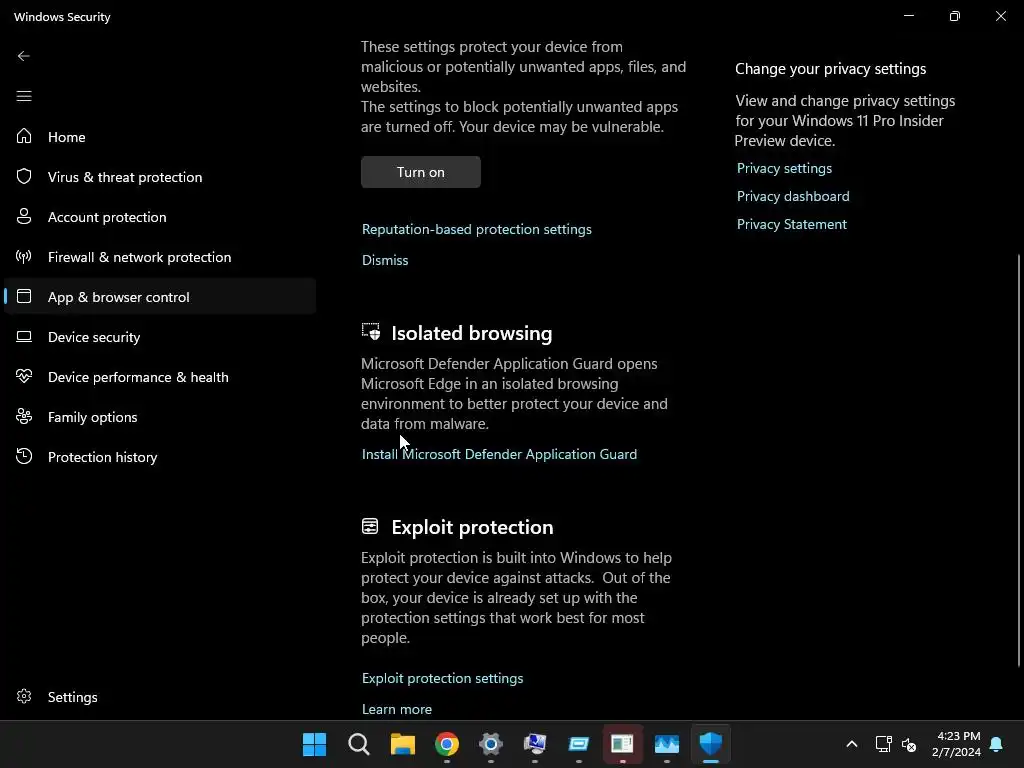View Protection history
This screenshot has width=1024, height=768.
(x=103, y=457)
